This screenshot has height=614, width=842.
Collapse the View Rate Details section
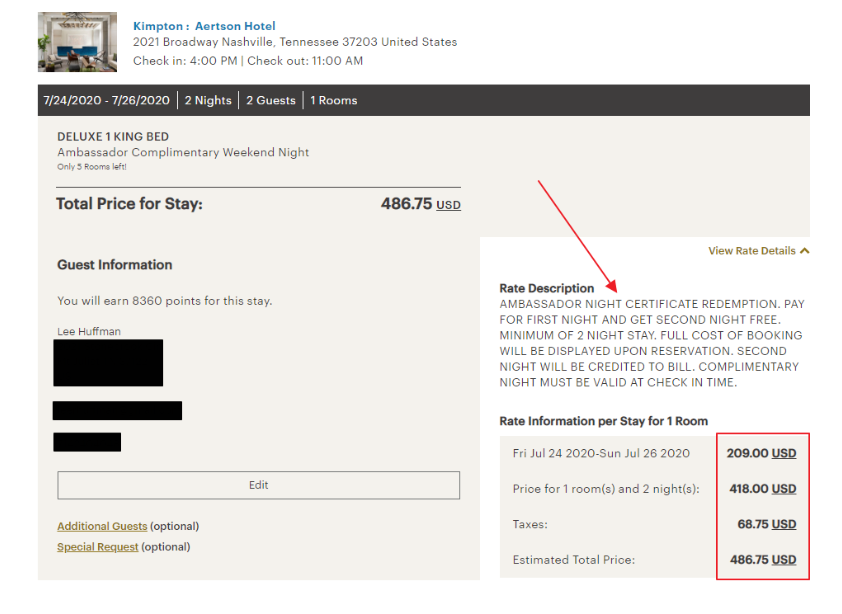(758, 251)
